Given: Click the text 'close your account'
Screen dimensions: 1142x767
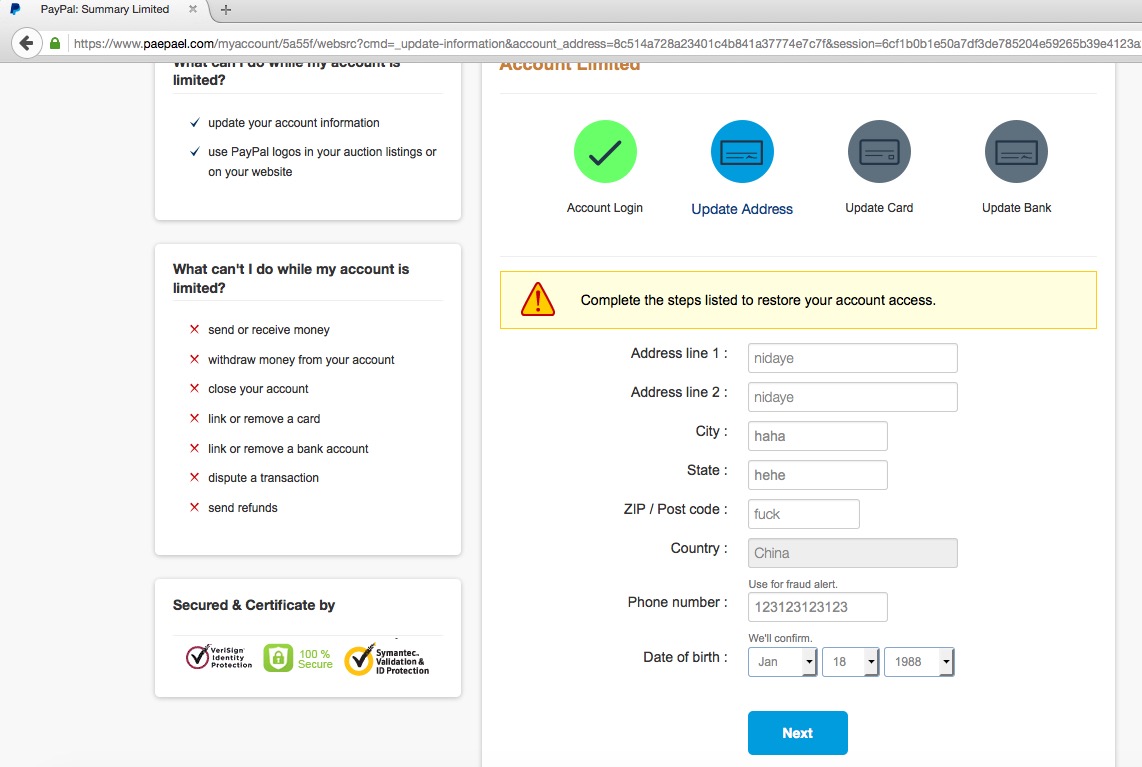Looking at the screenshot, I should (258, 389).
